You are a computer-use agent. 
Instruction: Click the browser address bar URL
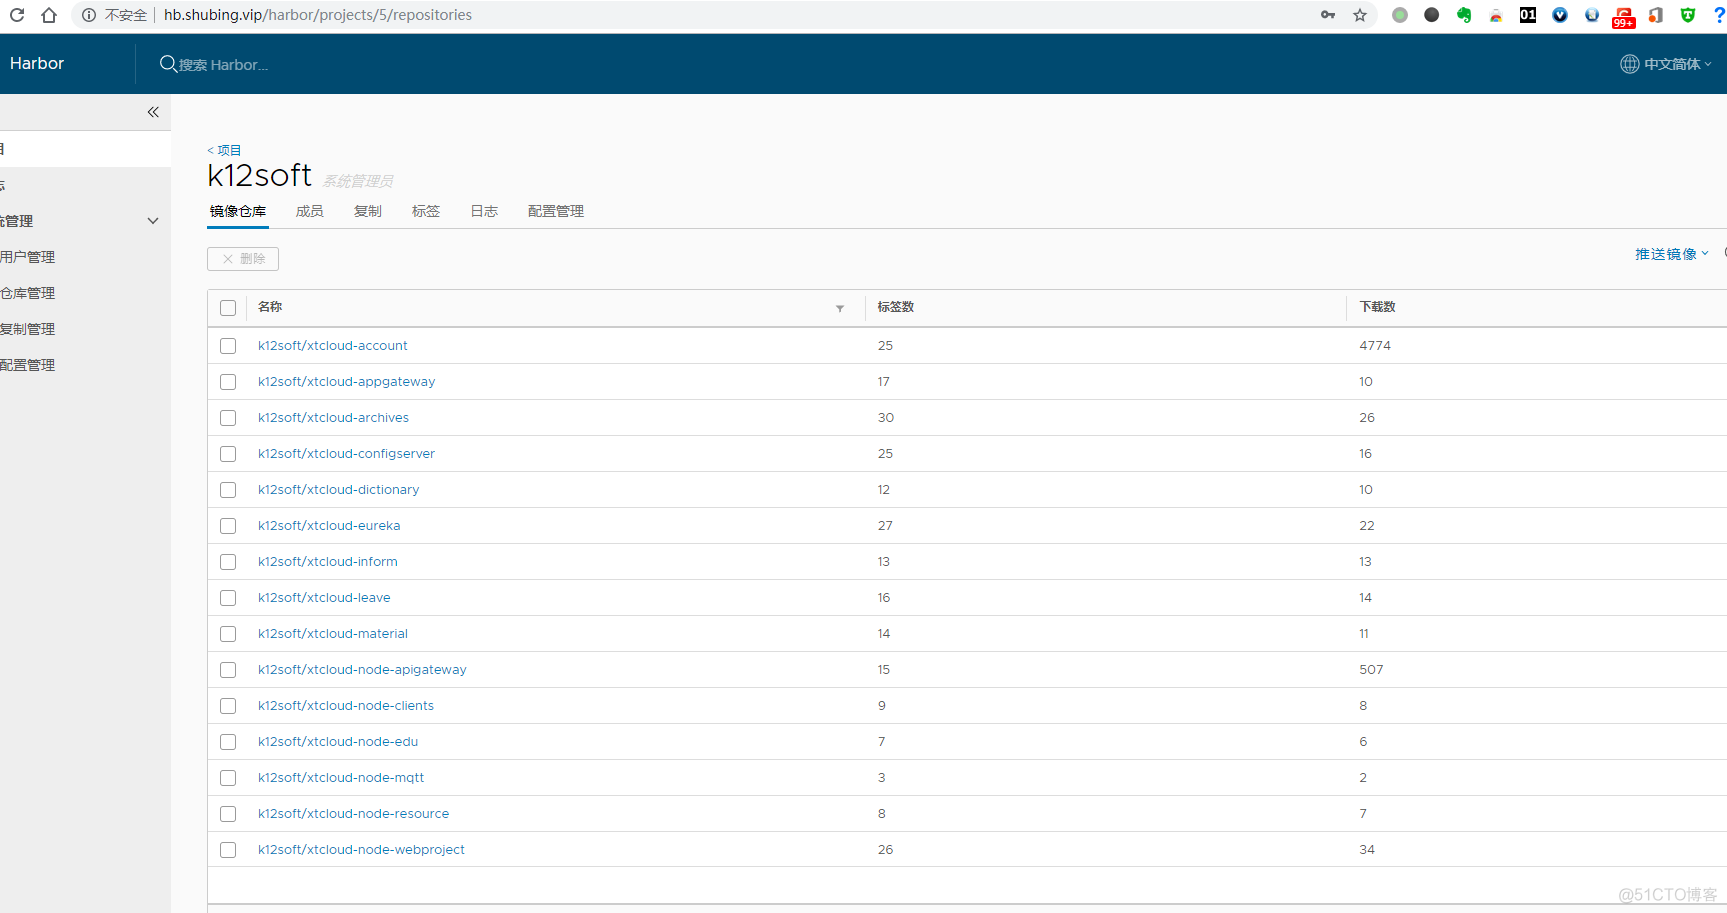(318, 15)
